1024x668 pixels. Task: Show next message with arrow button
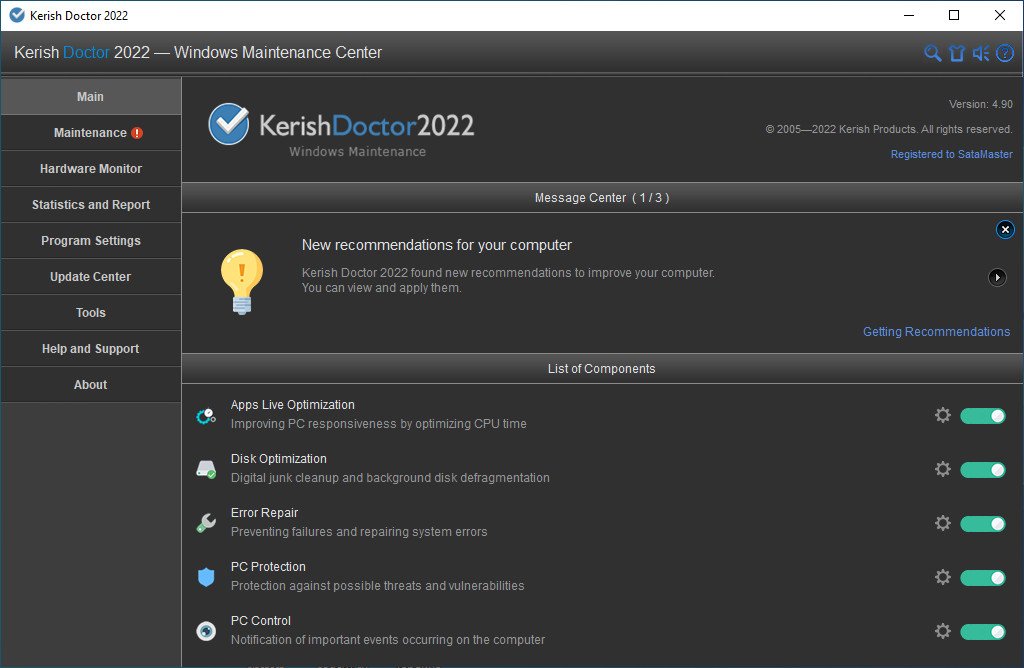[997, 277]
